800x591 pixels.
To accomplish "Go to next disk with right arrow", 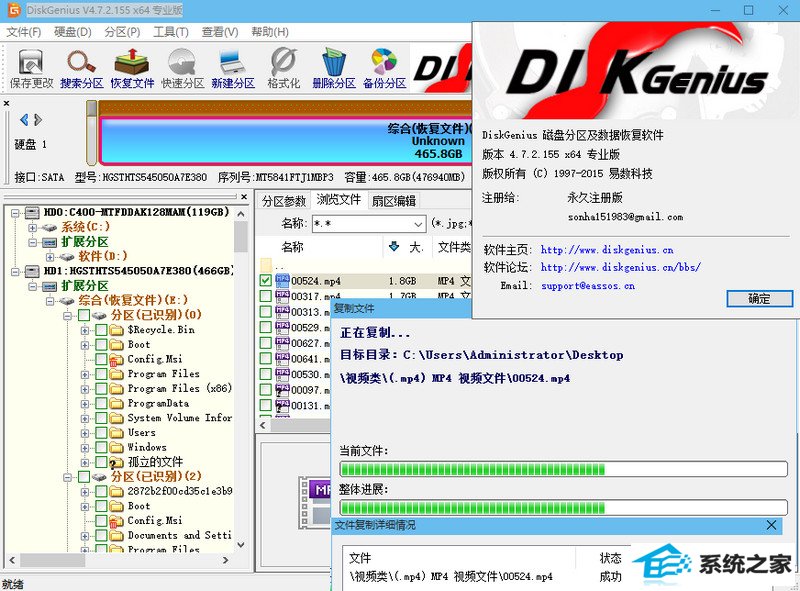I will pyautogui.click(x=38, y=120).
